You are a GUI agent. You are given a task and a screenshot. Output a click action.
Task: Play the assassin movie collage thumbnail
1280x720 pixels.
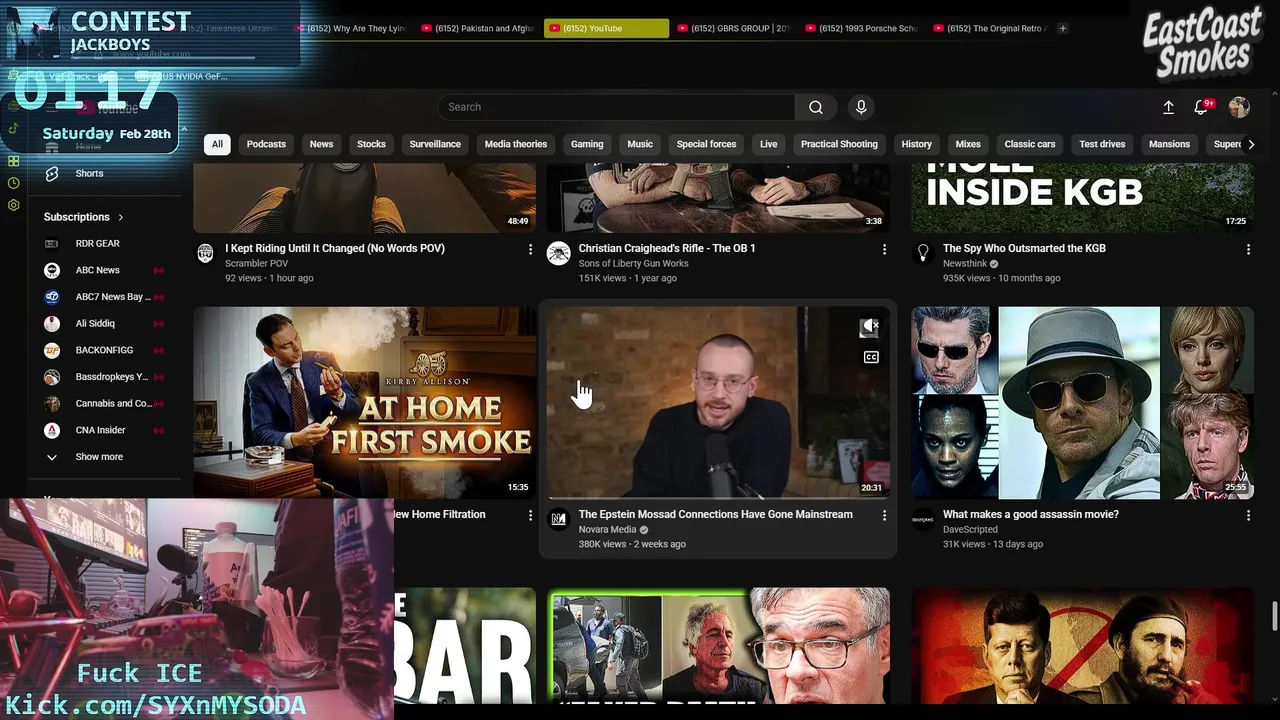pyautogui.click(x=1082, y=402)
